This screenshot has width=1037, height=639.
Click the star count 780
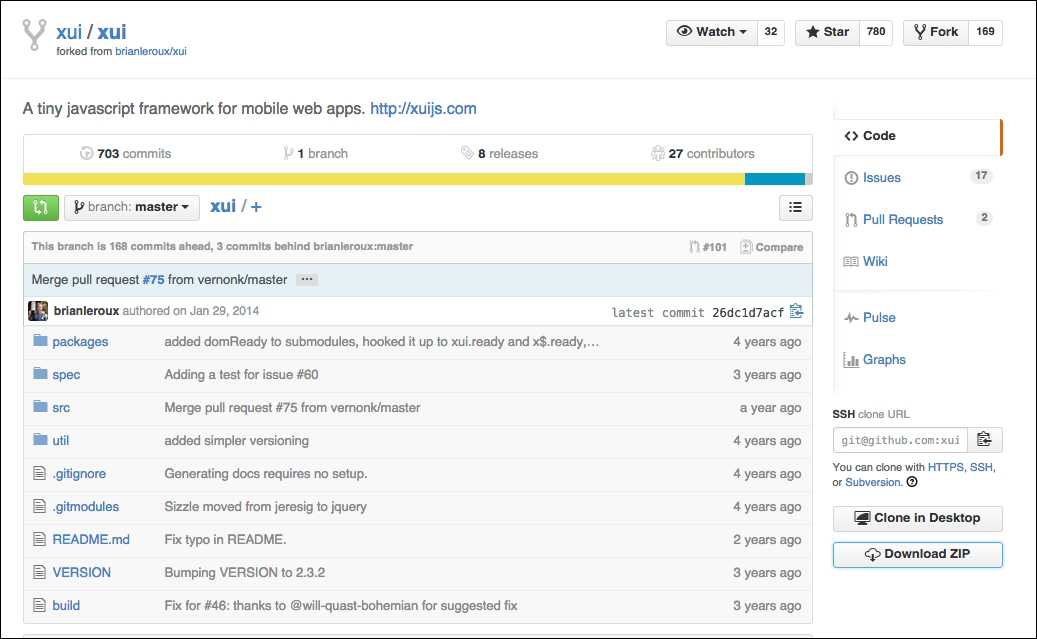click(876, 32)
